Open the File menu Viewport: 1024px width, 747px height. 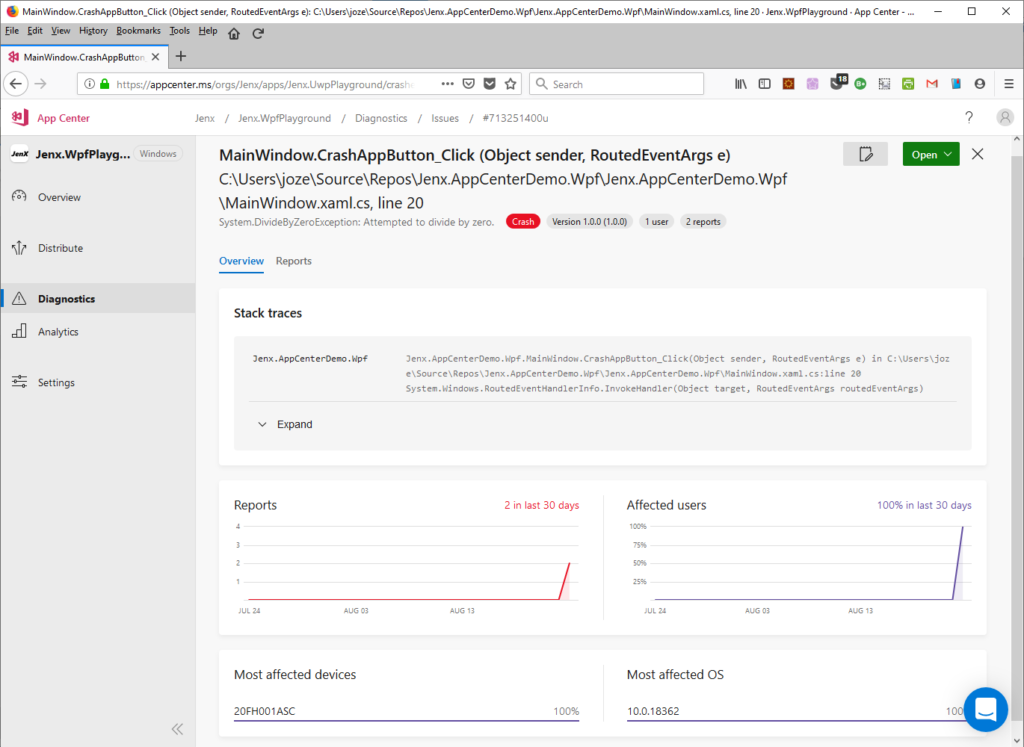click(x=12, y=31)
